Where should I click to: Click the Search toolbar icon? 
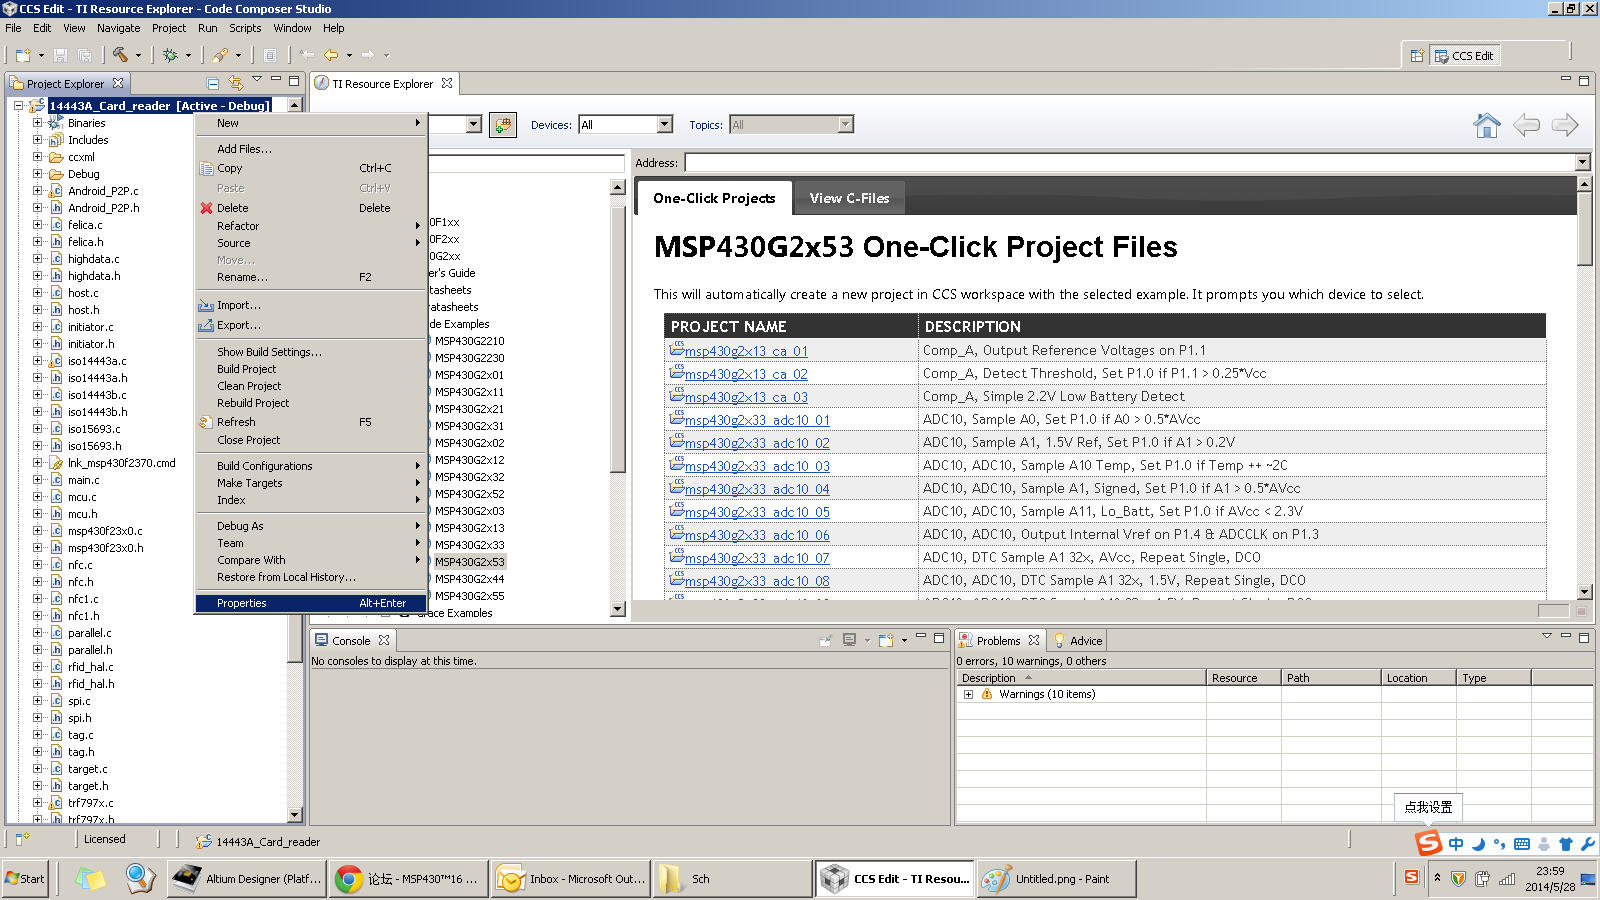tap(220, 56)
